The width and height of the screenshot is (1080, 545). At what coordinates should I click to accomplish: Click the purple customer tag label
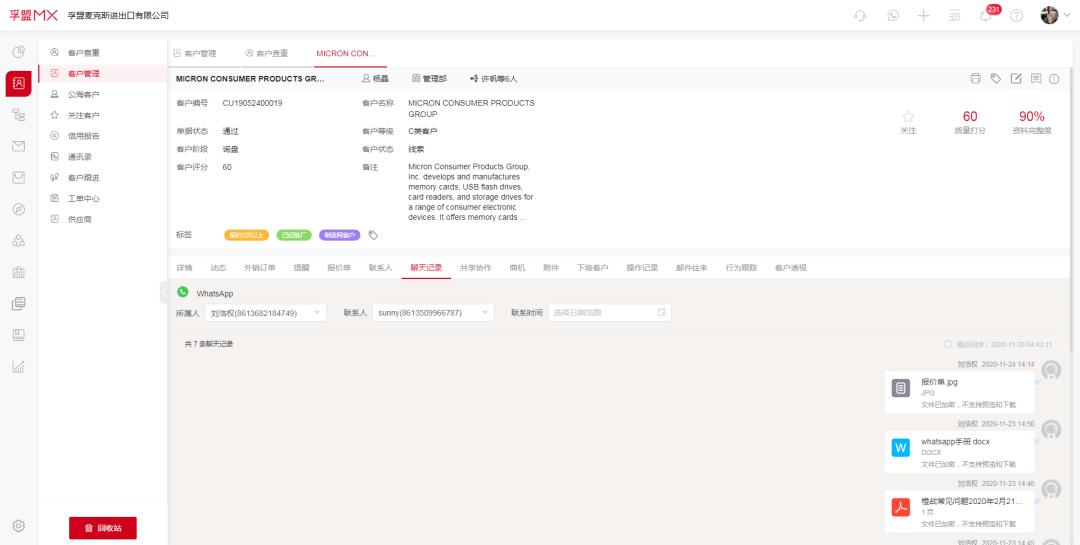pyautogui.click(x=340, y=235)
